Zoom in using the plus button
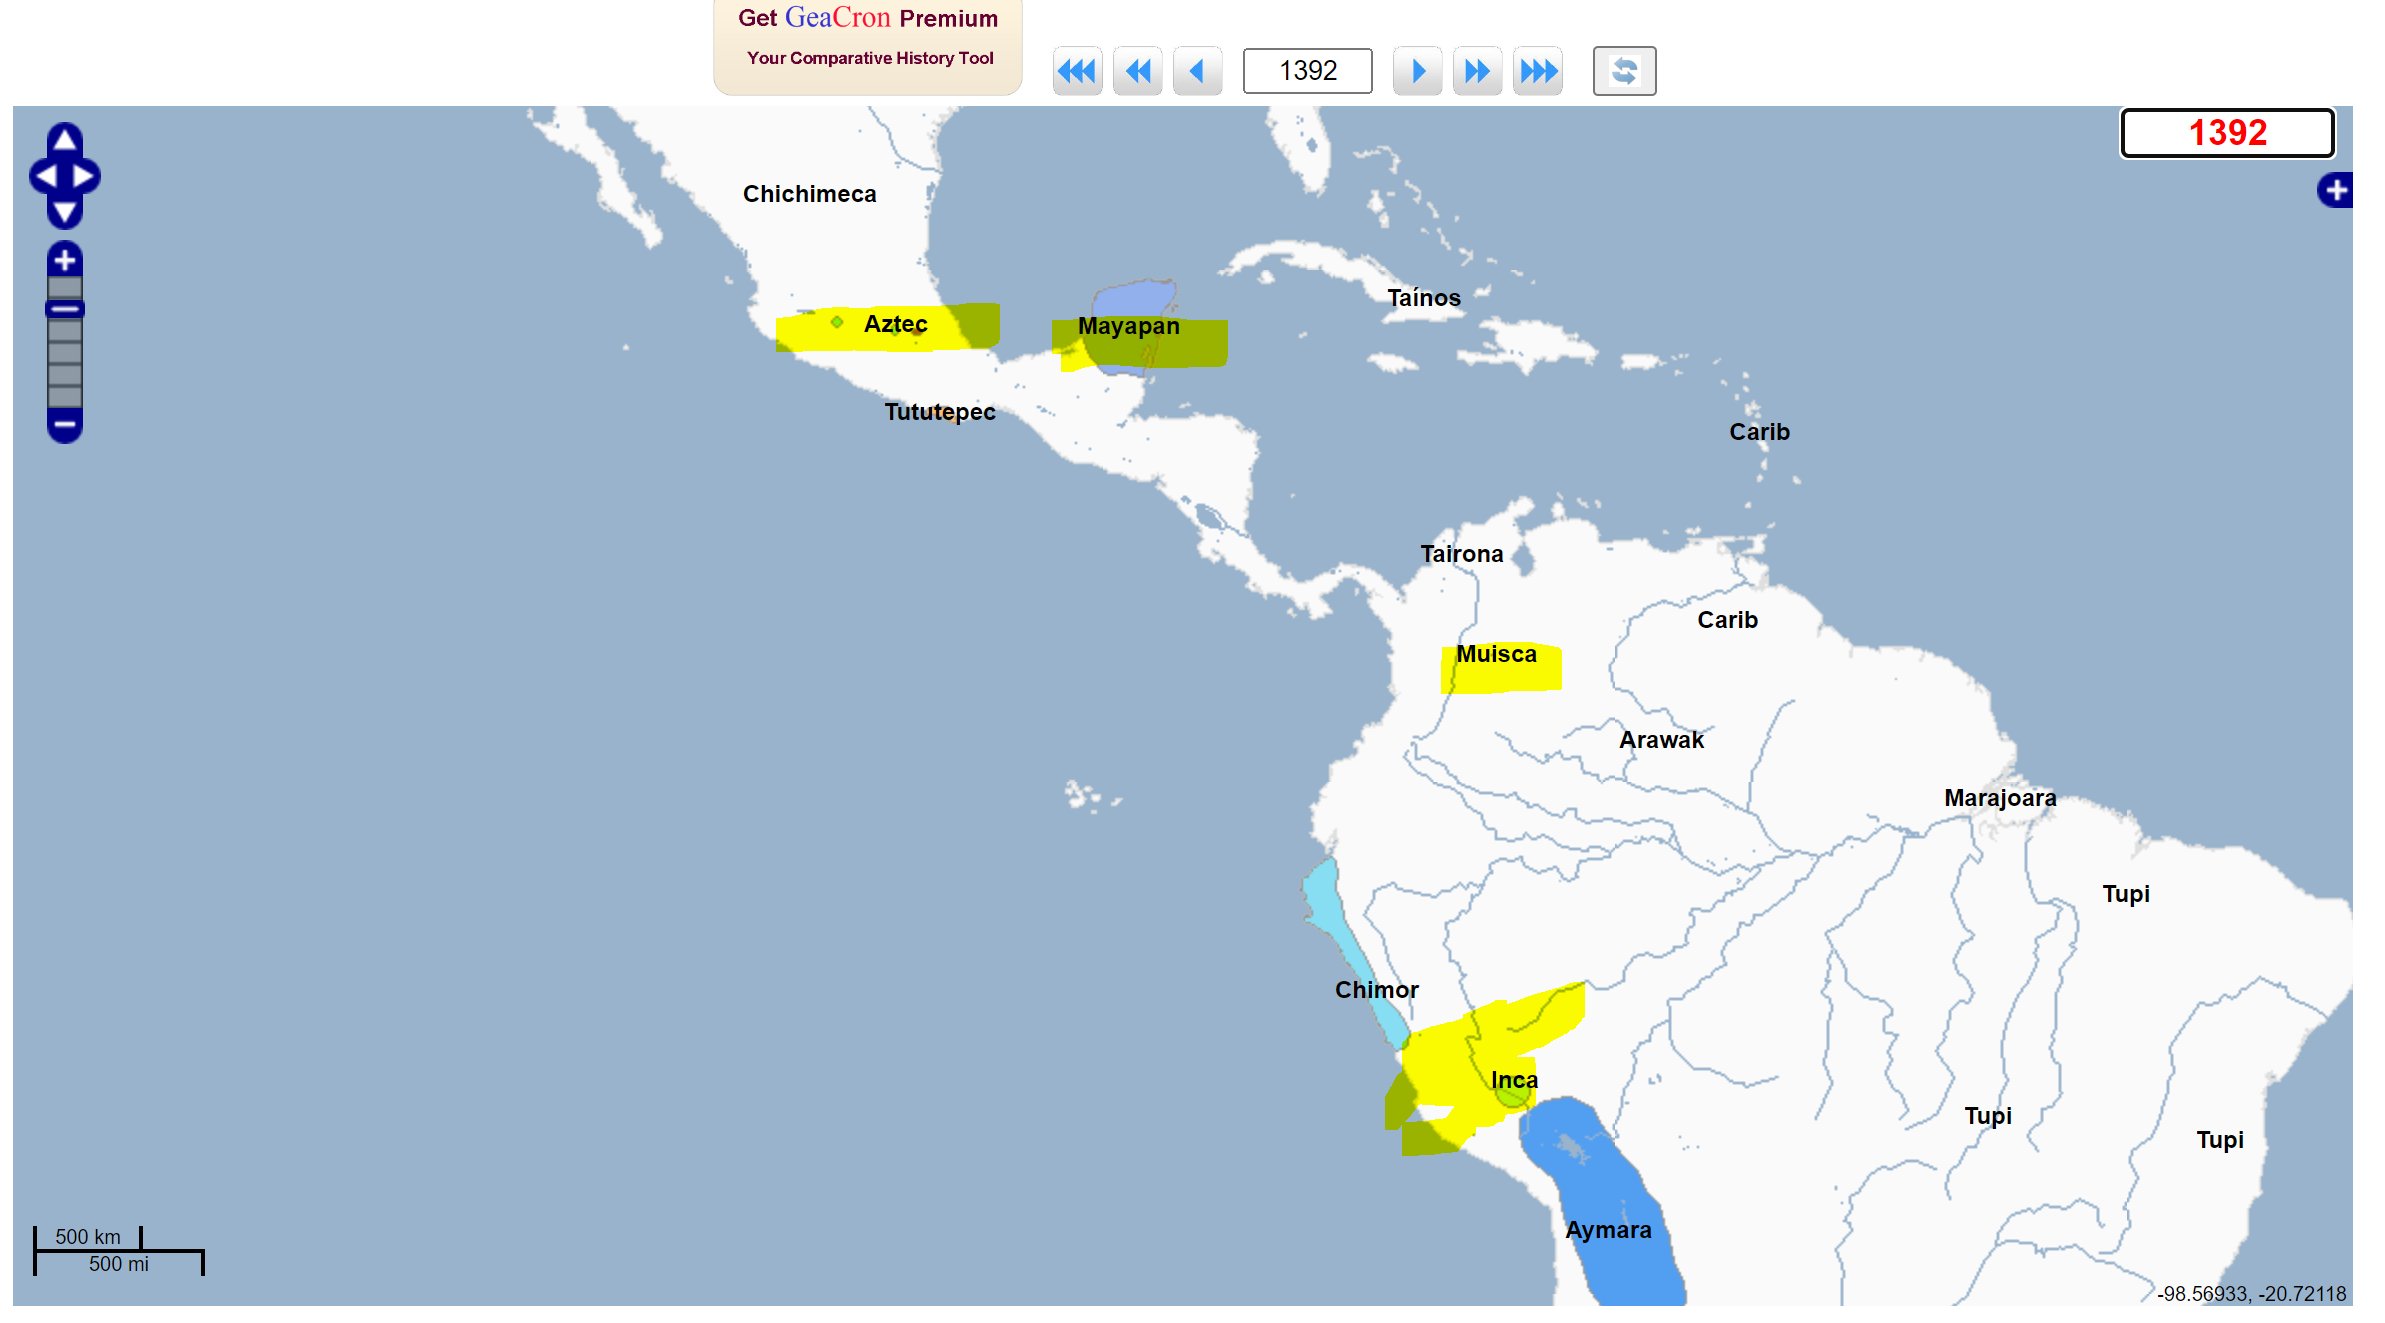 coord(65,260)
